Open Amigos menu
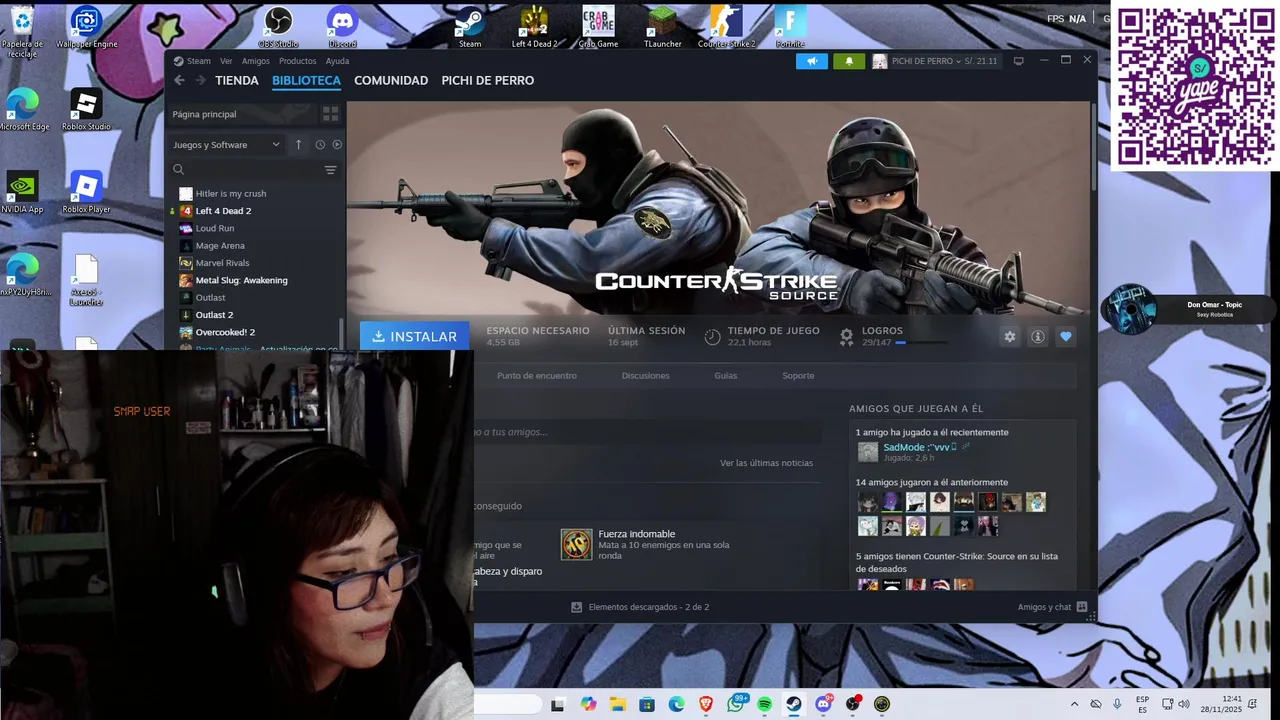Screen dimensions: 1280x720 coord(256,61)
